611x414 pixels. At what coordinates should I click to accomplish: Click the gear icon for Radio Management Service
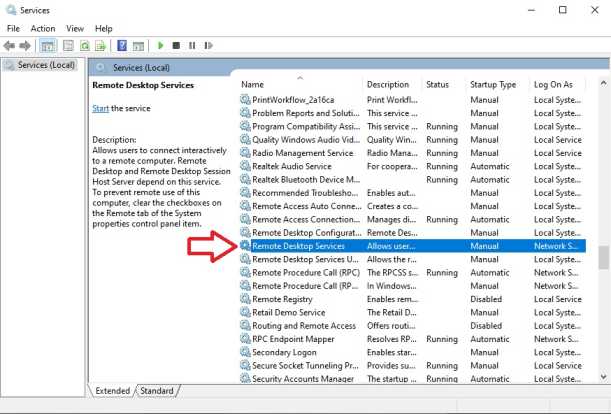(x=245, y=153)
